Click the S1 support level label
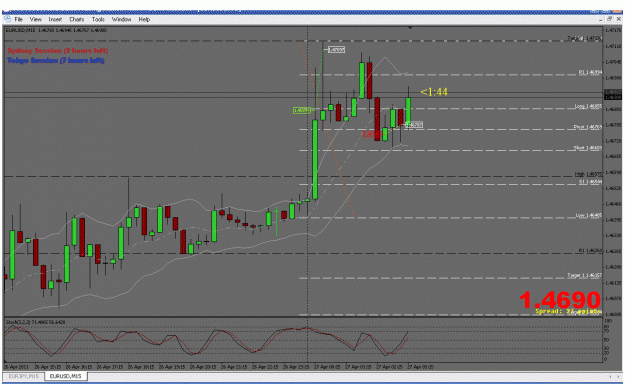 click(x=590, y=182)
